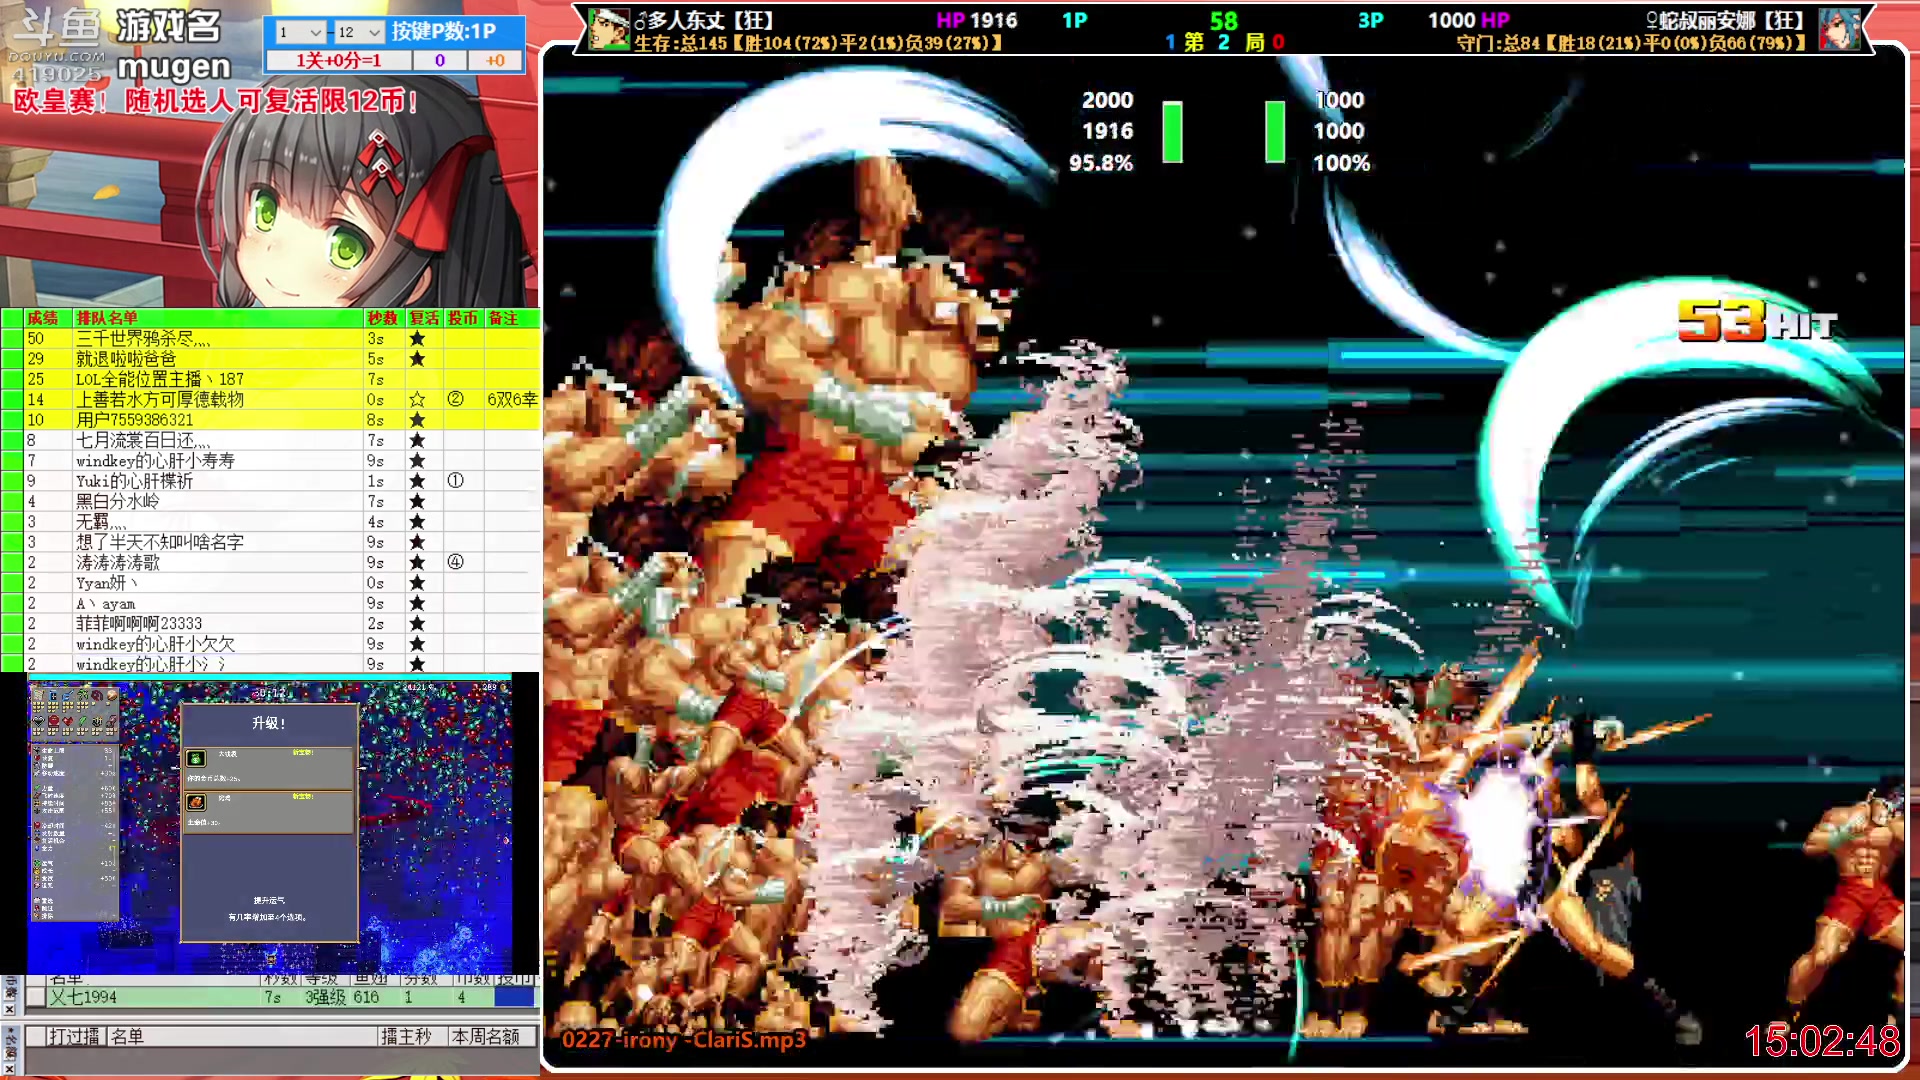Viewport: 1920px width, 1080px height.
Task: Click the 95.8% health percentage
Action: (x=1101, y=163)
